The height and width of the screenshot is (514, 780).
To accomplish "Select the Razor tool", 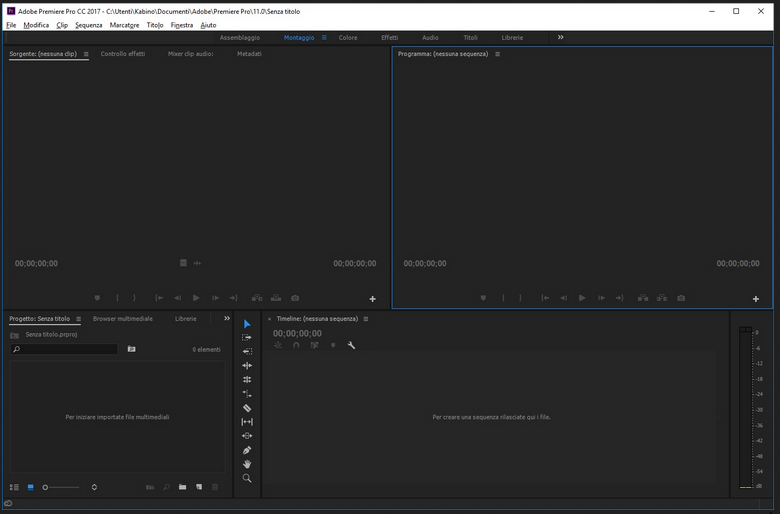I will coord(247,408).
